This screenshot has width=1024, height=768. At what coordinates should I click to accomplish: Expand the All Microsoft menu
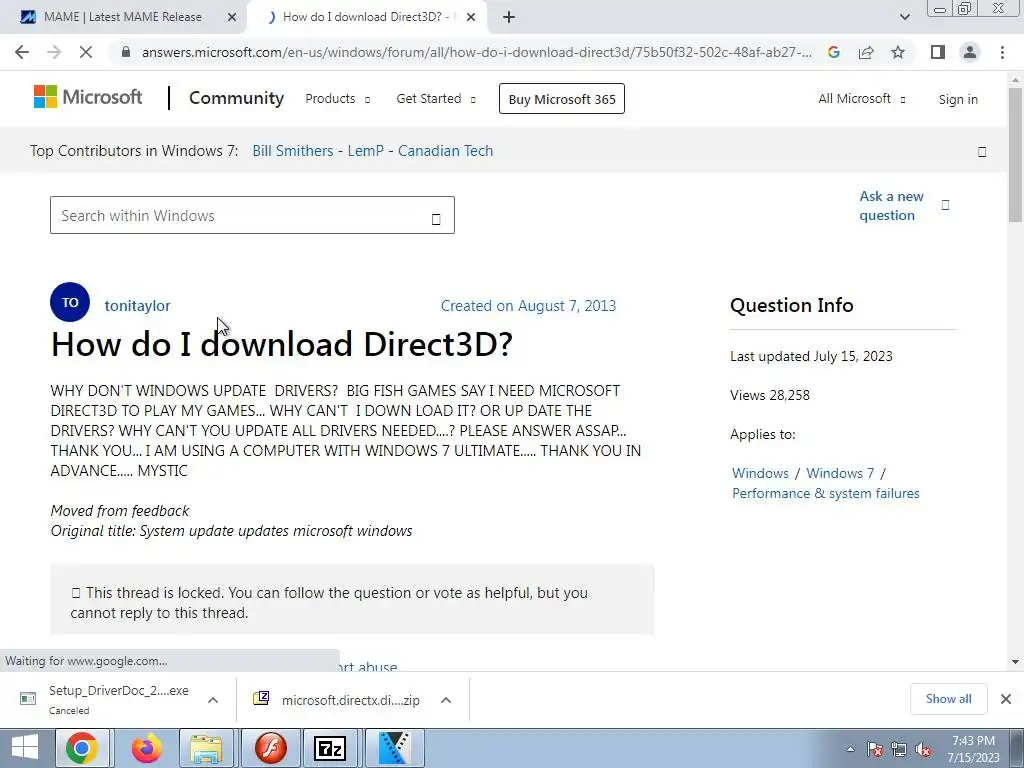click(x=861, y=99)
